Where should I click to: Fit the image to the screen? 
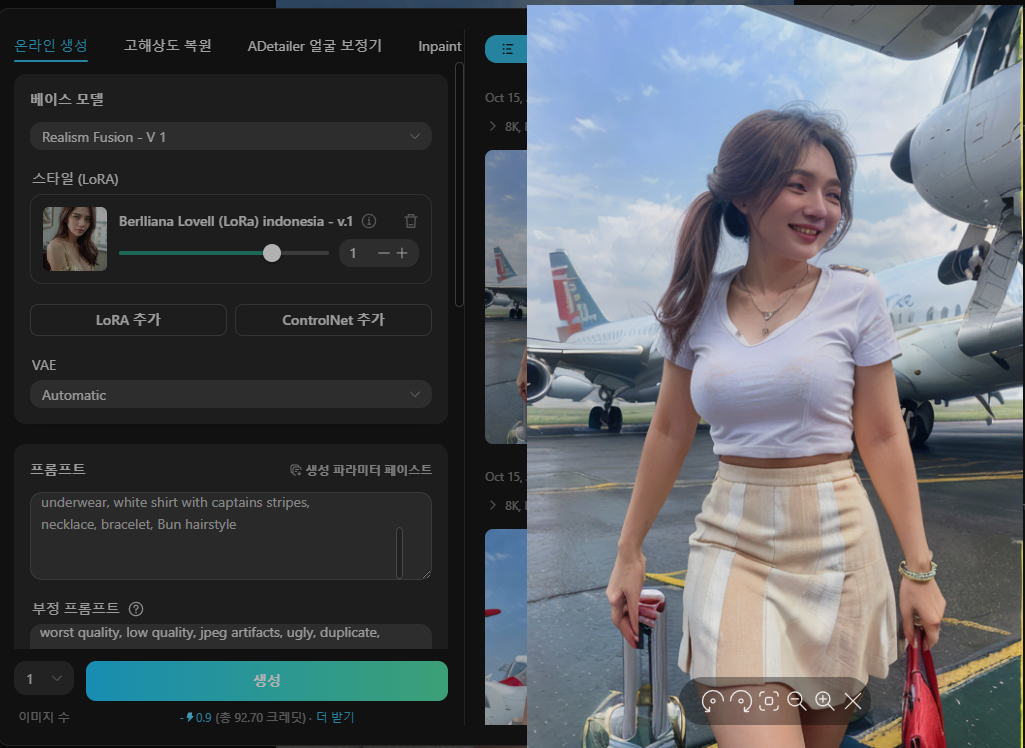(768, 702)
